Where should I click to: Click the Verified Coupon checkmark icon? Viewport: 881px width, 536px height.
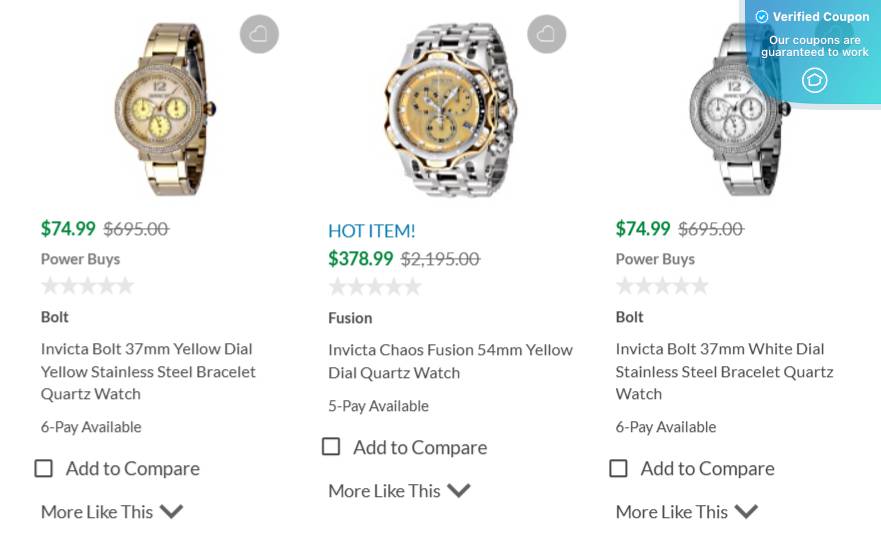(x=762, y=17)
